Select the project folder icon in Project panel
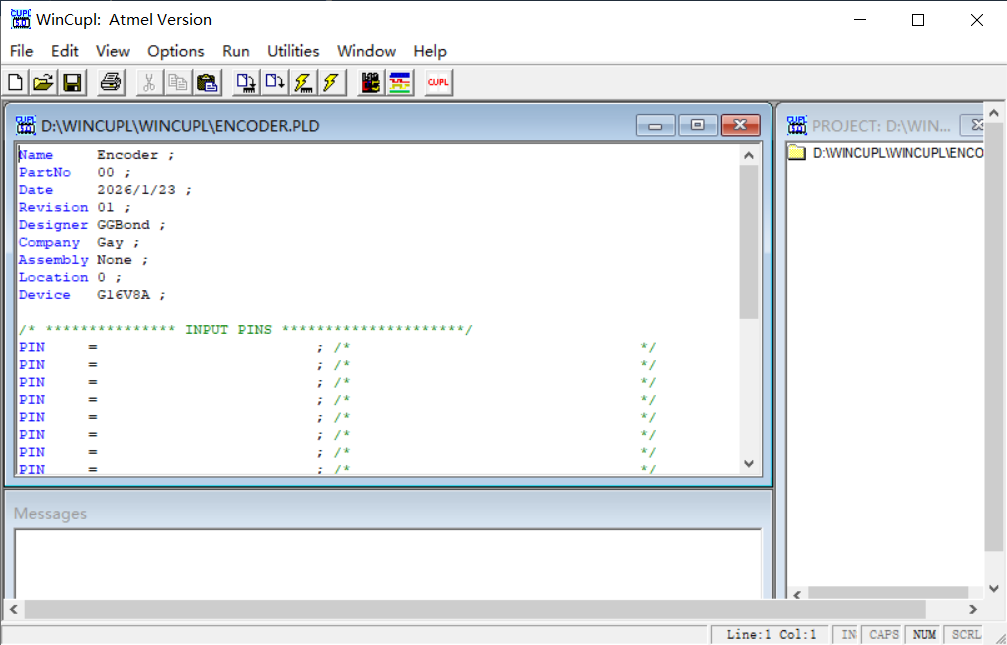Image resolution: width=1007 pixels, height=645 pixels. point(797,153)
